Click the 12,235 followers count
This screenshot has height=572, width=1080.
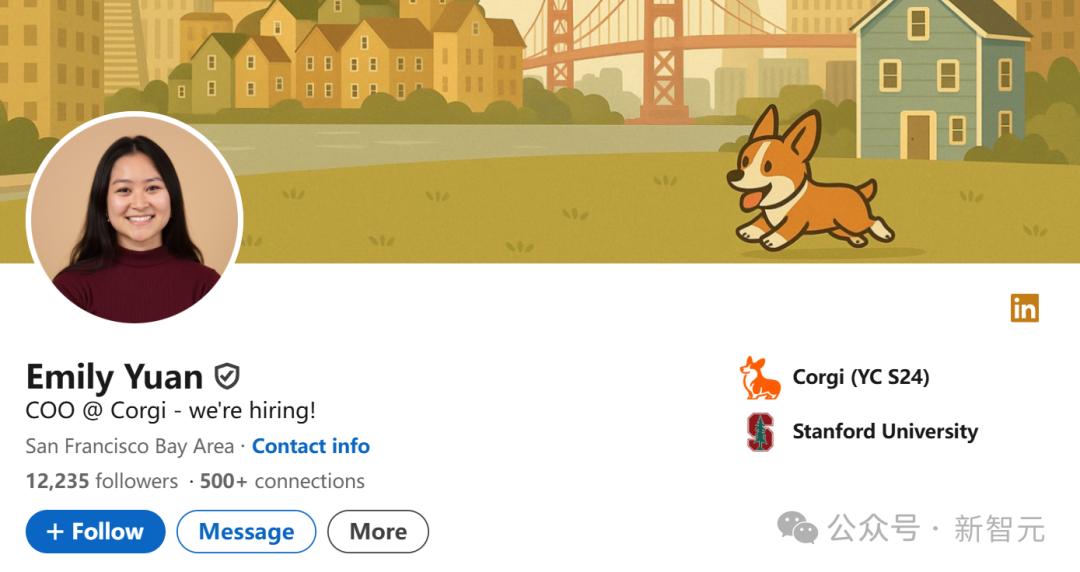coord(102,481)
